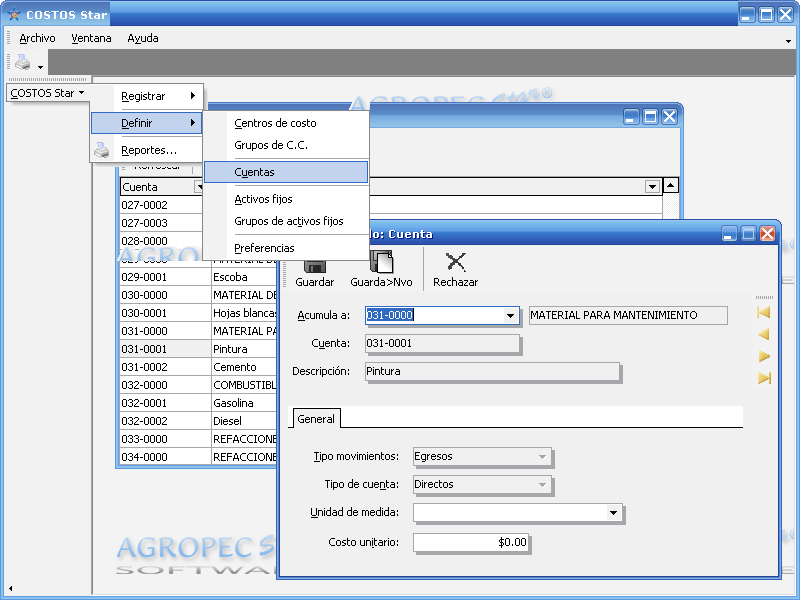Click the Descripción field containing Pintura
The height and width of the screenshot is (600, 800).
492,371
